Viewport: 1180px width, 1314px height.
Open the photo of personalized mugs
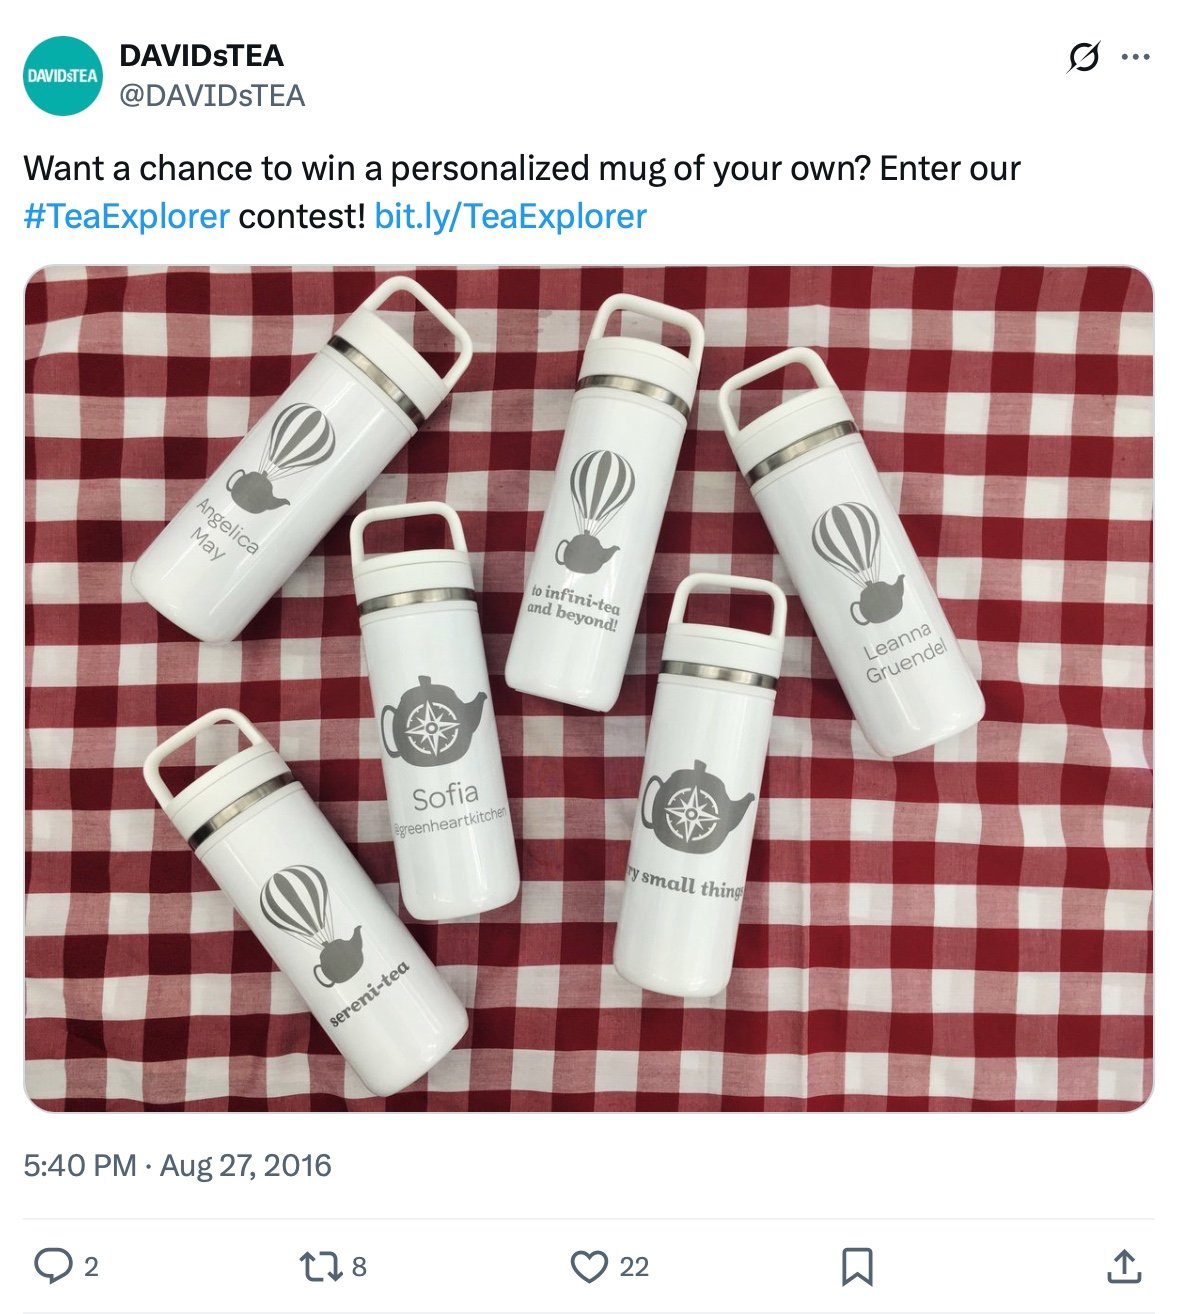point(590,695)
